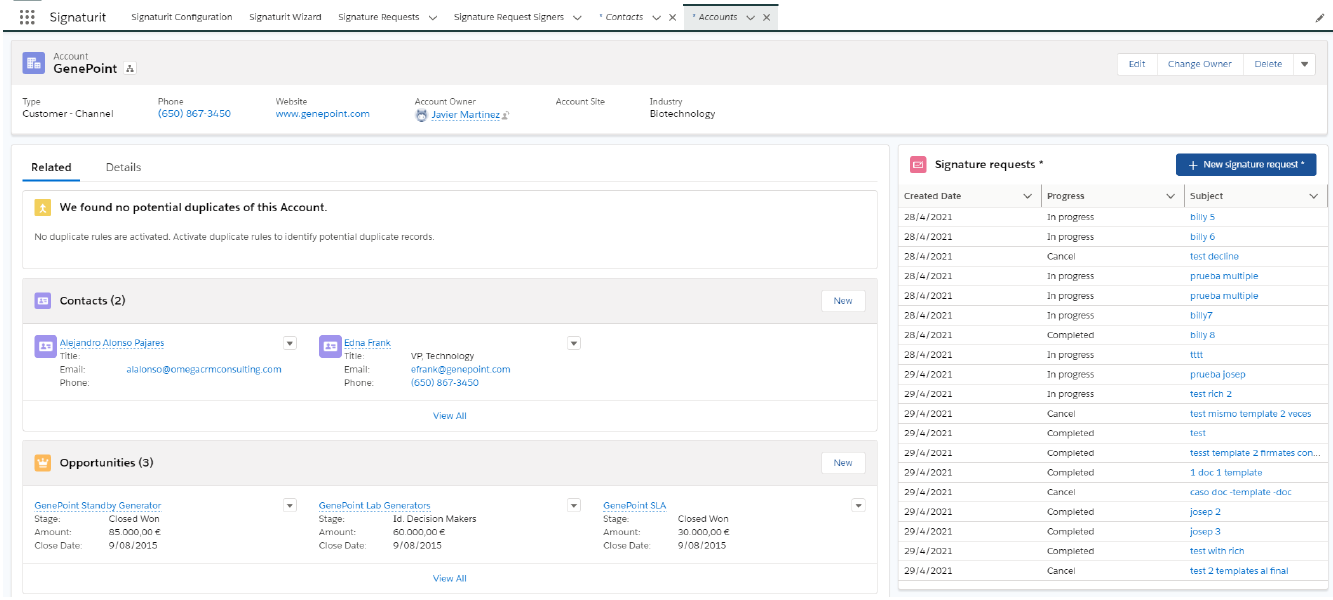
Task: Switch to Signature Request Signers tab
Action: point(508,17)
